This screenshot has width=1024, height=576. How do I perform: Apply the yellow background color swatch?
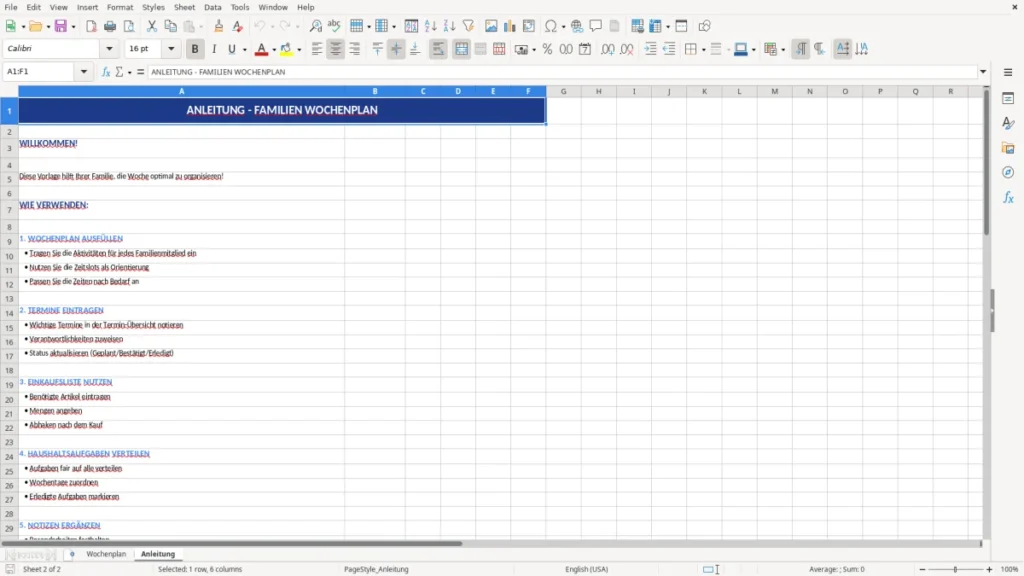click(x=287, y=49)
